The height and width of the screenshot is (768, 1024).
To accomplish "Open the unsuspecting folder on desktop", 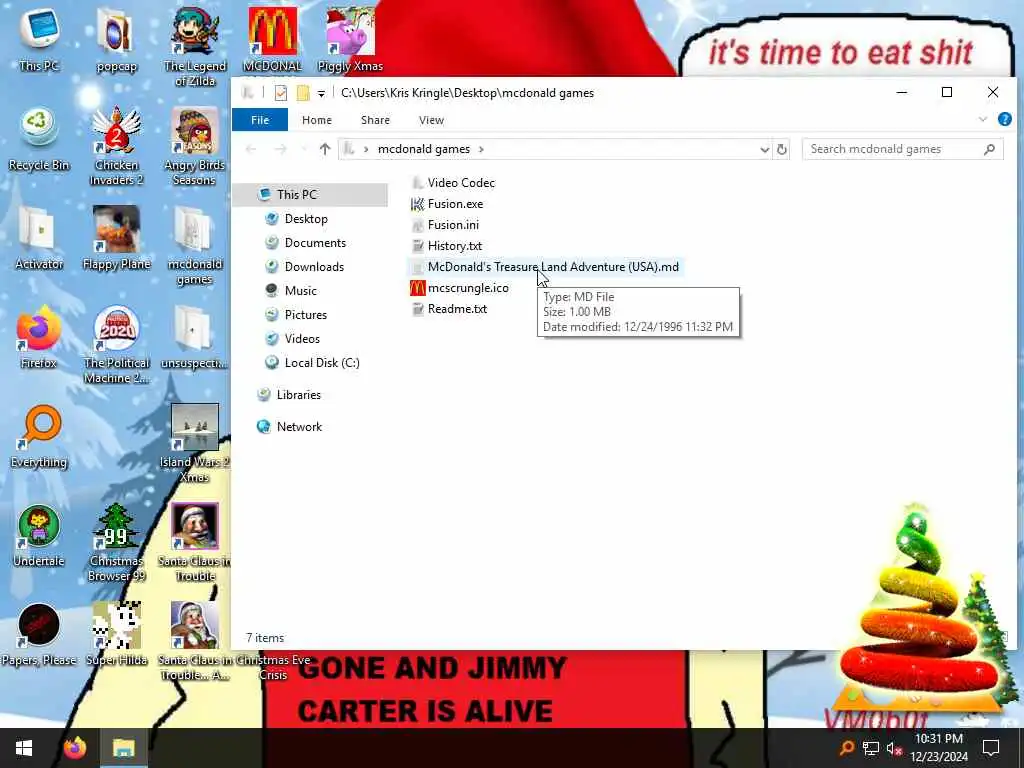I will pyautogui.click(x=195, y=337).
